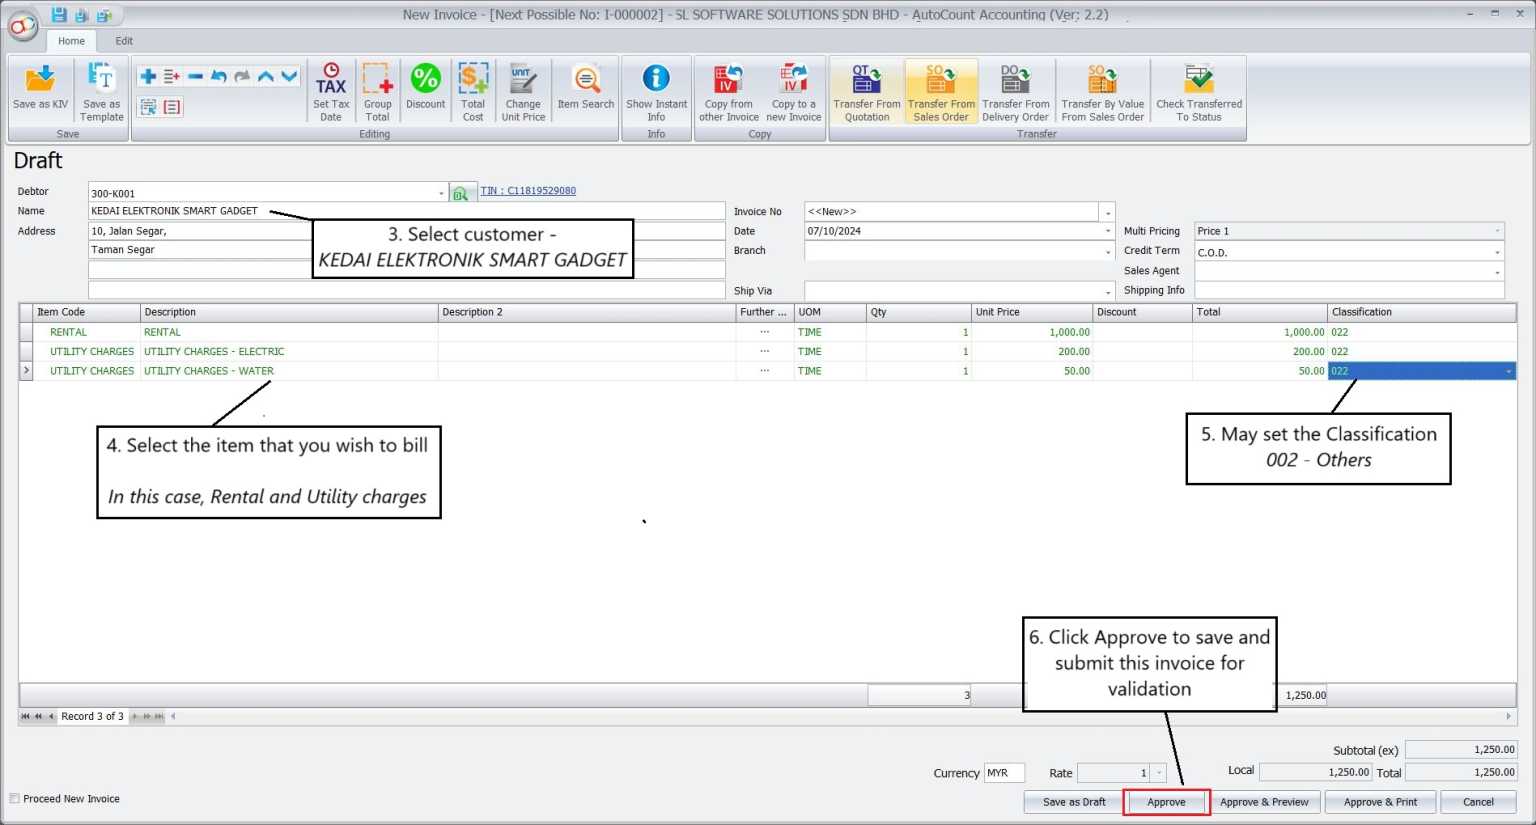Move row up with chevron icon
Screen dimensions: 1536x825
click(x=265, y=76)
